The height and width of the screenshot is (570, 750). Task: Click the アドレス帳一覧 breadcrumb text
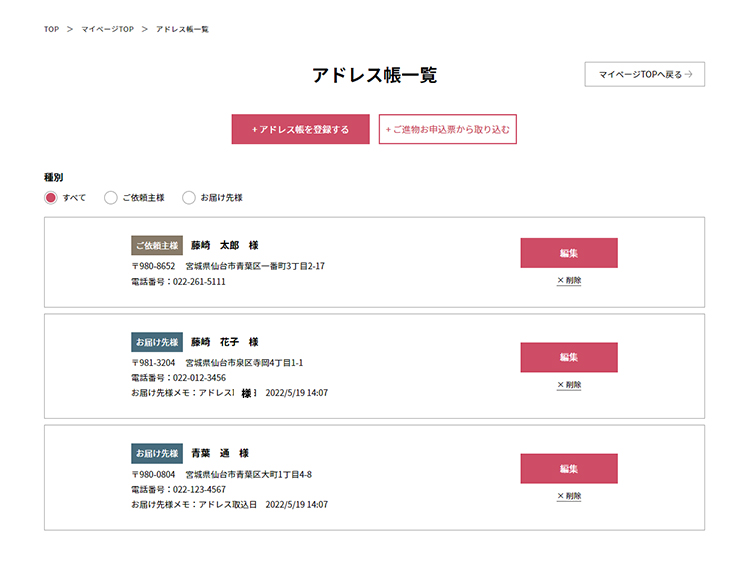click(182, 29)
